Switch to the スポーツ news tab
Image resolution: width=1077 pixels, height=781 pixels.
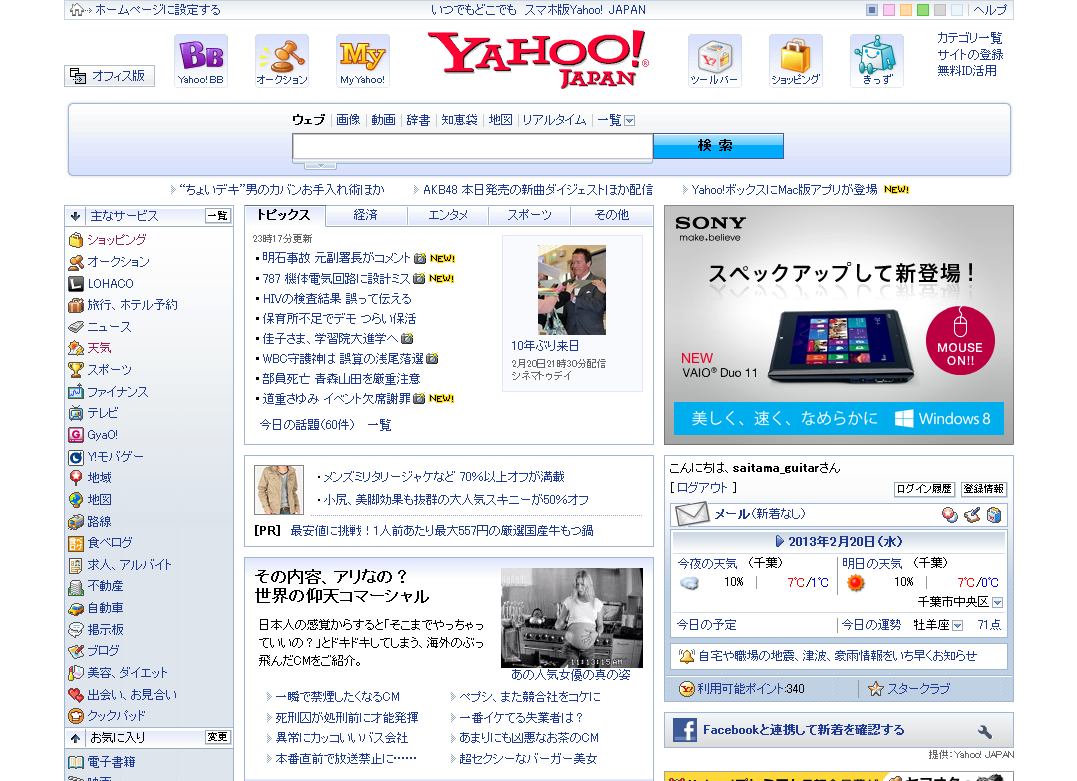[x=529, y=215]
